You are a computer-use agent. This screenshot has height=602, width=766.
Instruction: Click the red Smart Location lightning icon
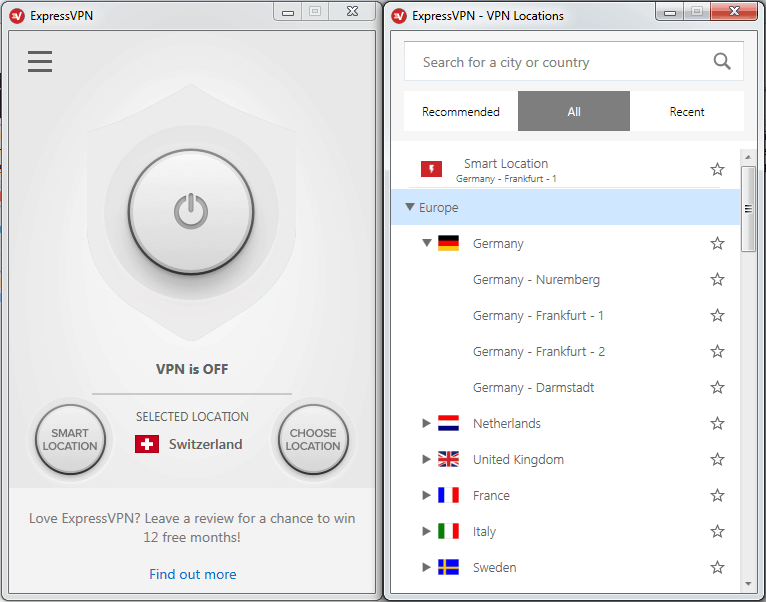(431, 169)
